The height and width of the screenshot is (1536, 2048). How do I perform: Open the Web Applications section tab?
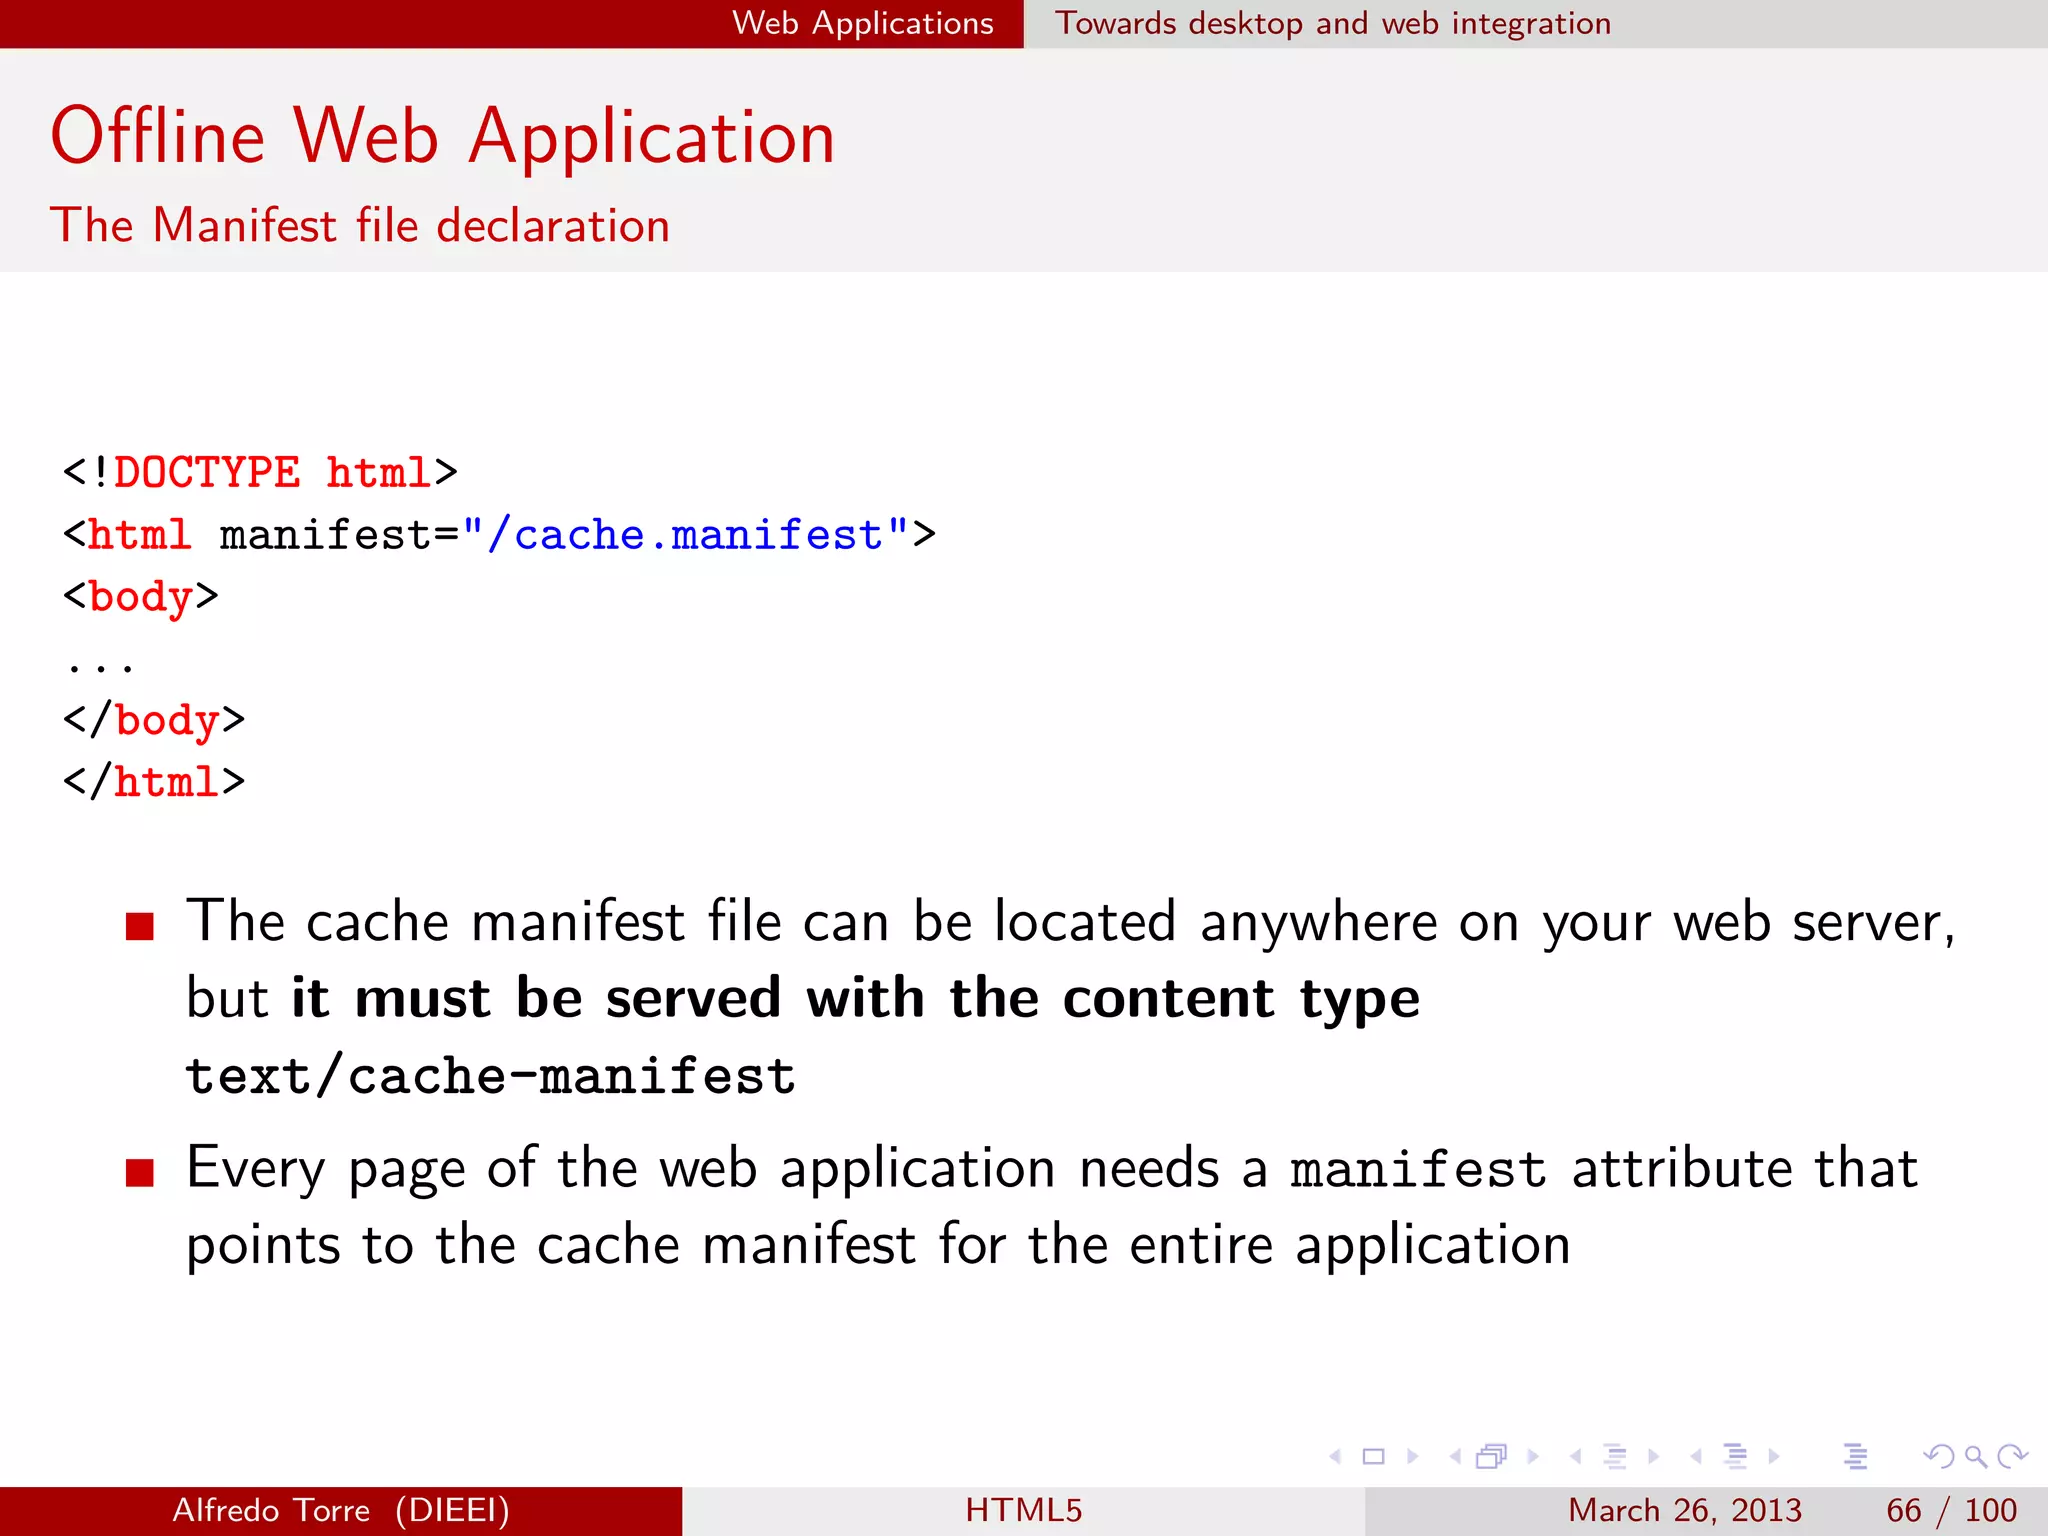[863, 23]
